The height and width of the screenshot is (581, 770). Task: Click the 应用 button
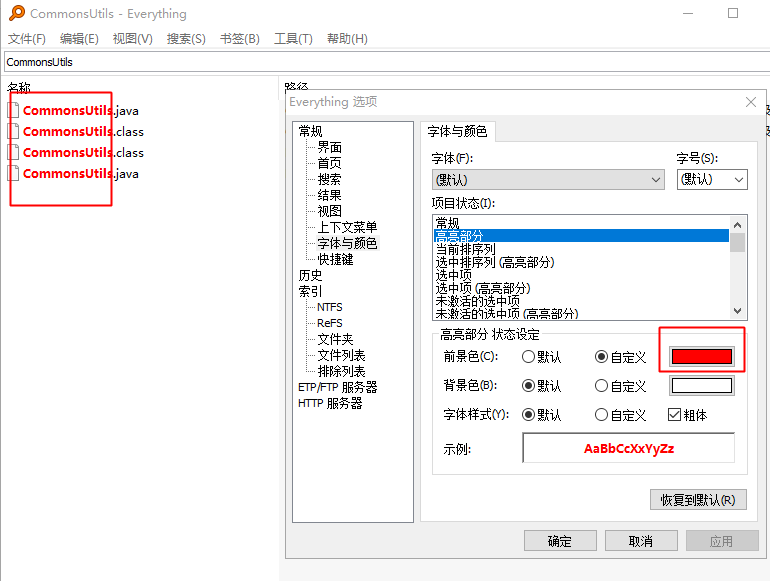pyautogui.click(x=722, y=541)
